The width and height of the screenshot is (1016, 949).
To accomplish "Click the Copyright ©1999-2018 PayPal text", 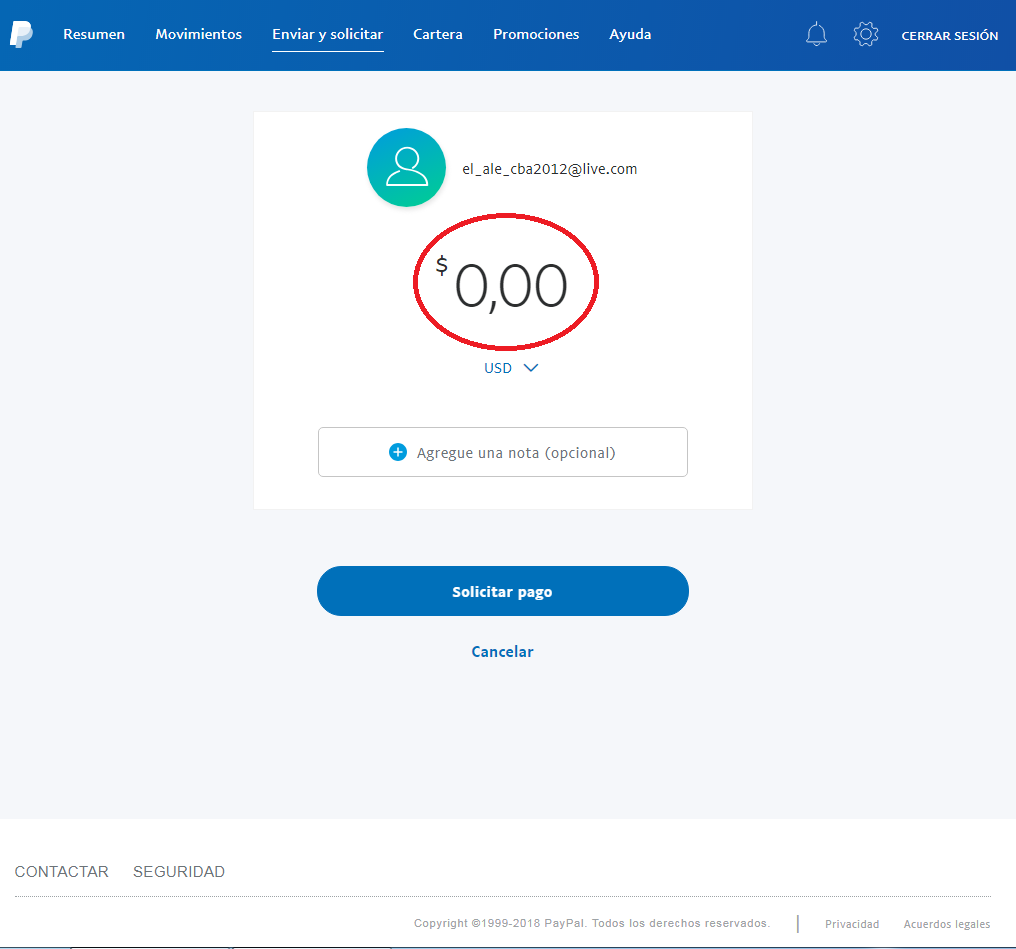I will coord(592,923).
